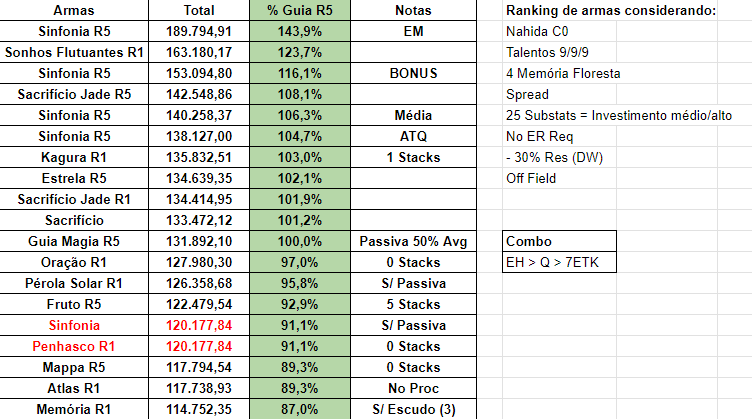
Task: Select the "S/ Escudo (3)" note cell
Action: coord(414,409)
